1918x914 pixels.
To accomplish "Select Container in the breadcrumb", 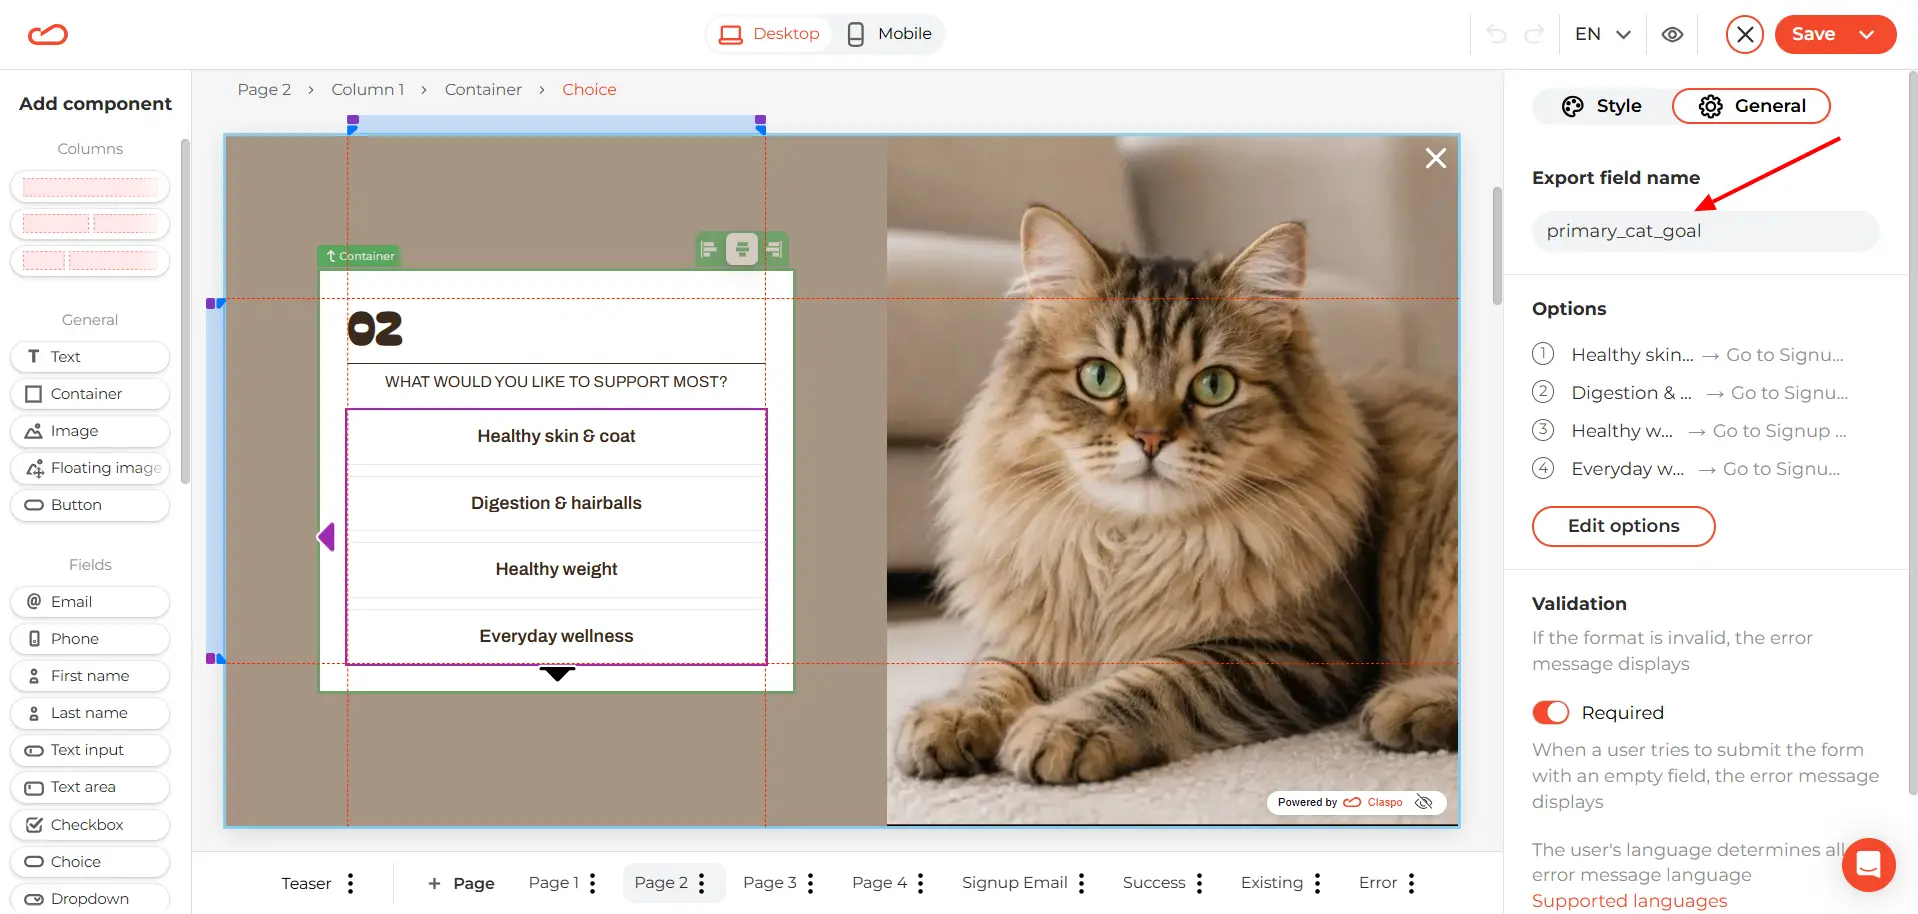I will pos(483,90).
